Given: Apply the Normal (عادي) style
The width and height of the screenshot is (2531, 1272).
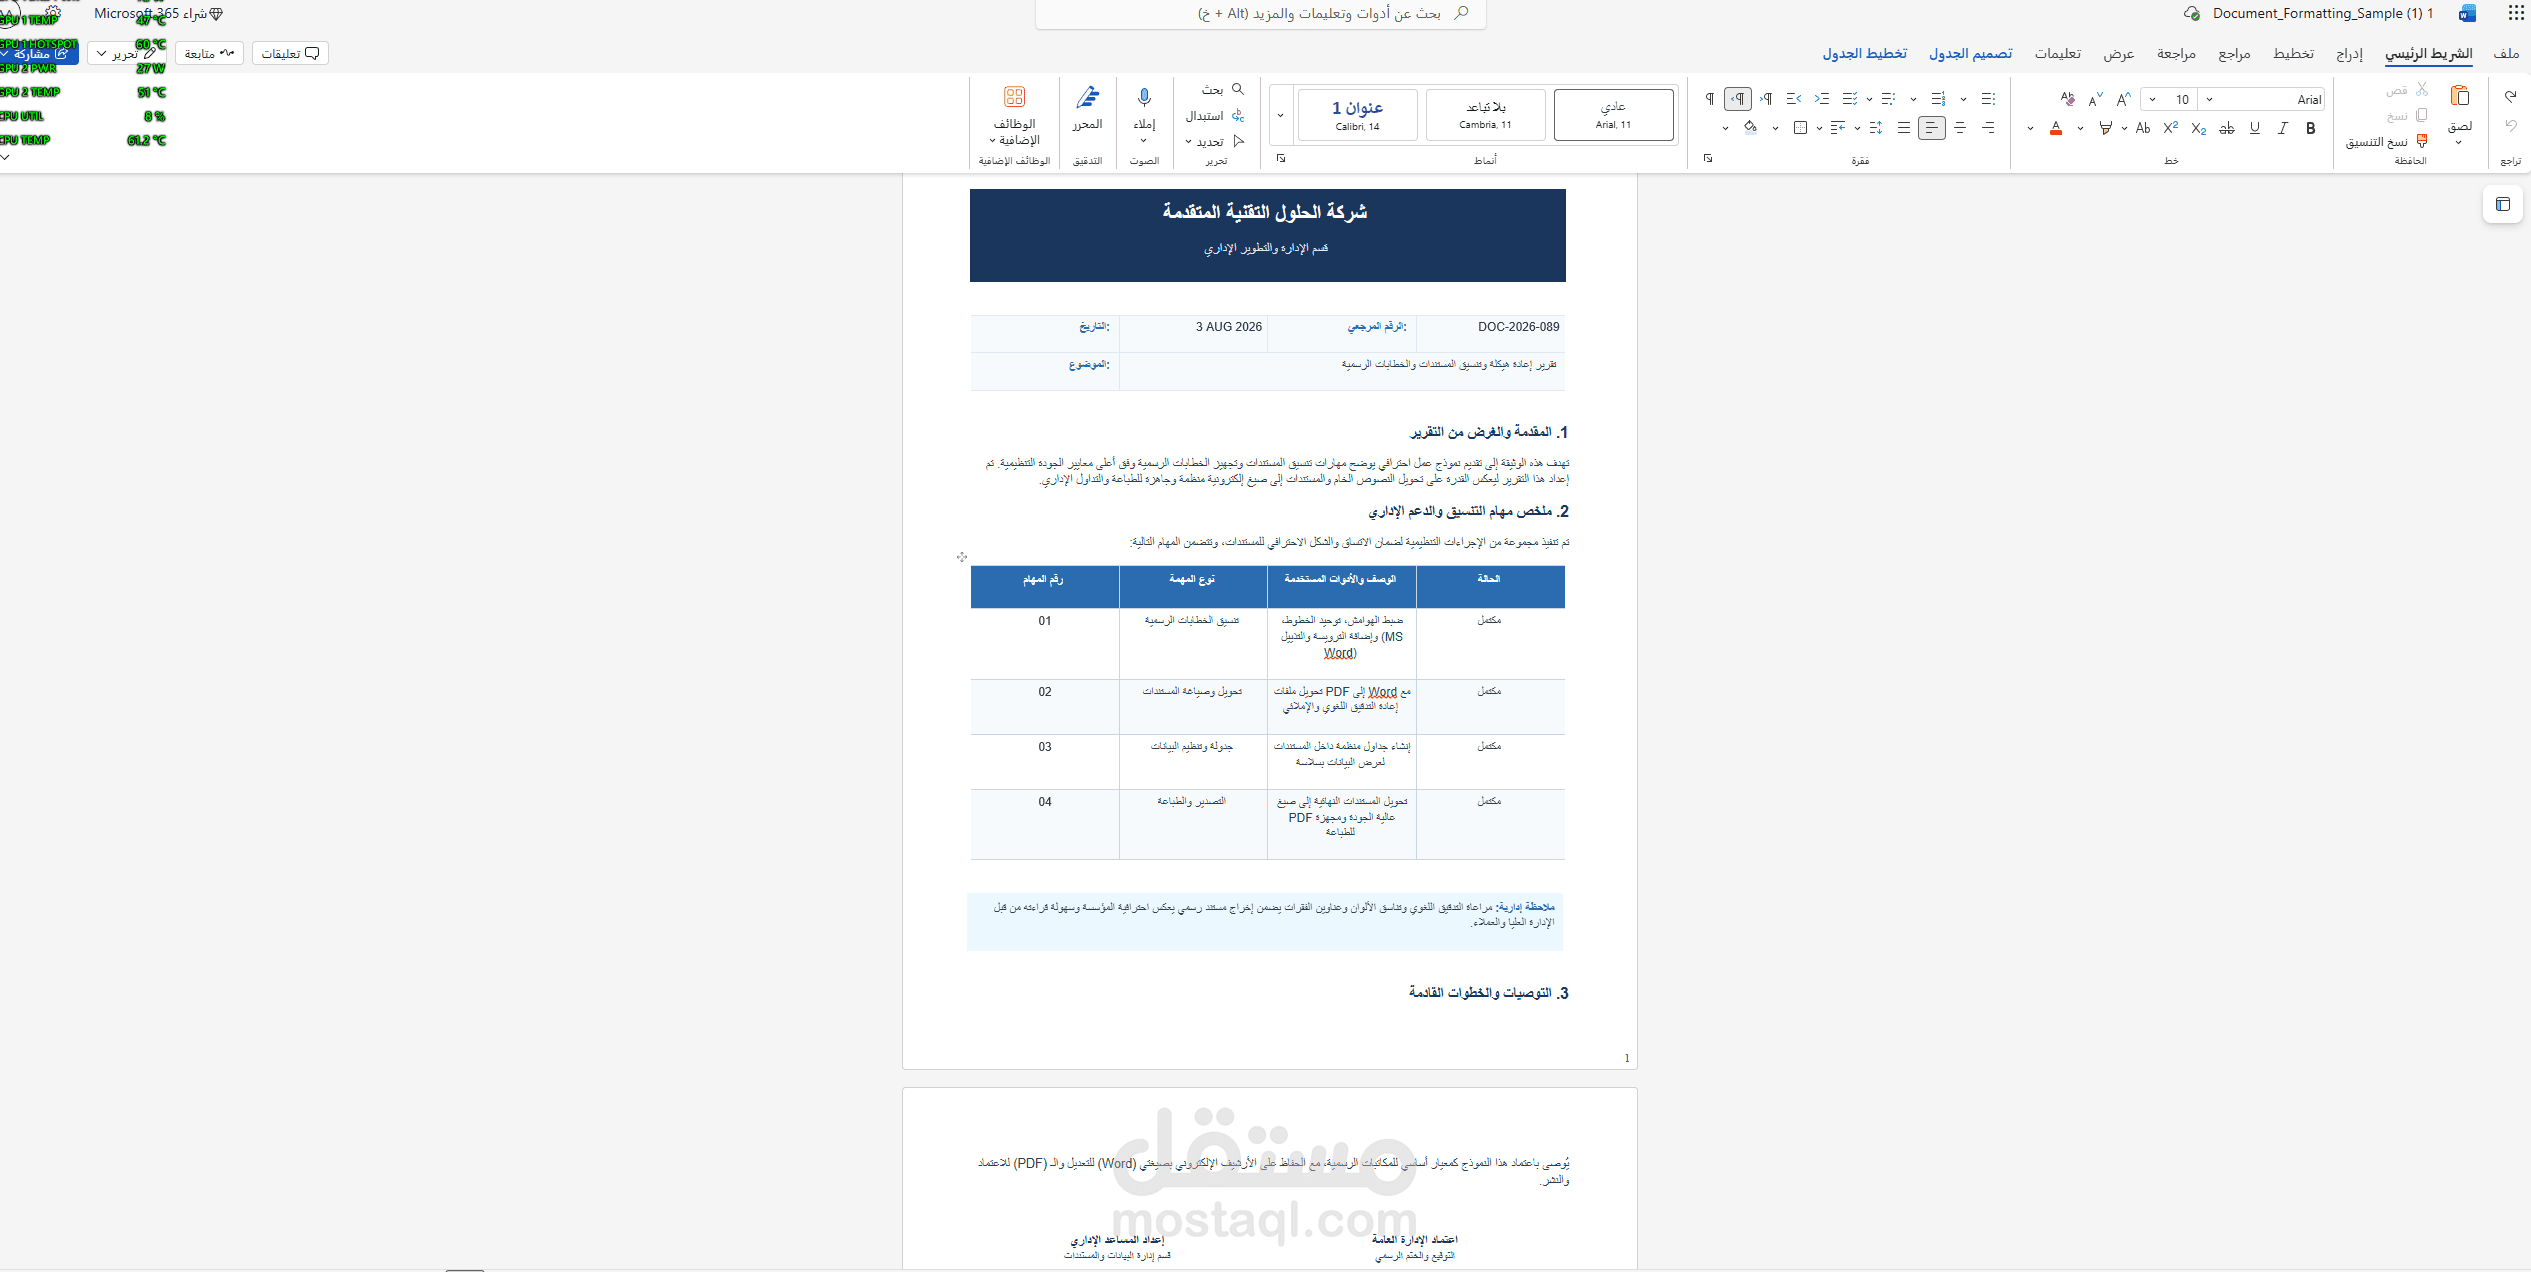Looking at the screenshot, I should coord(1613,115).
